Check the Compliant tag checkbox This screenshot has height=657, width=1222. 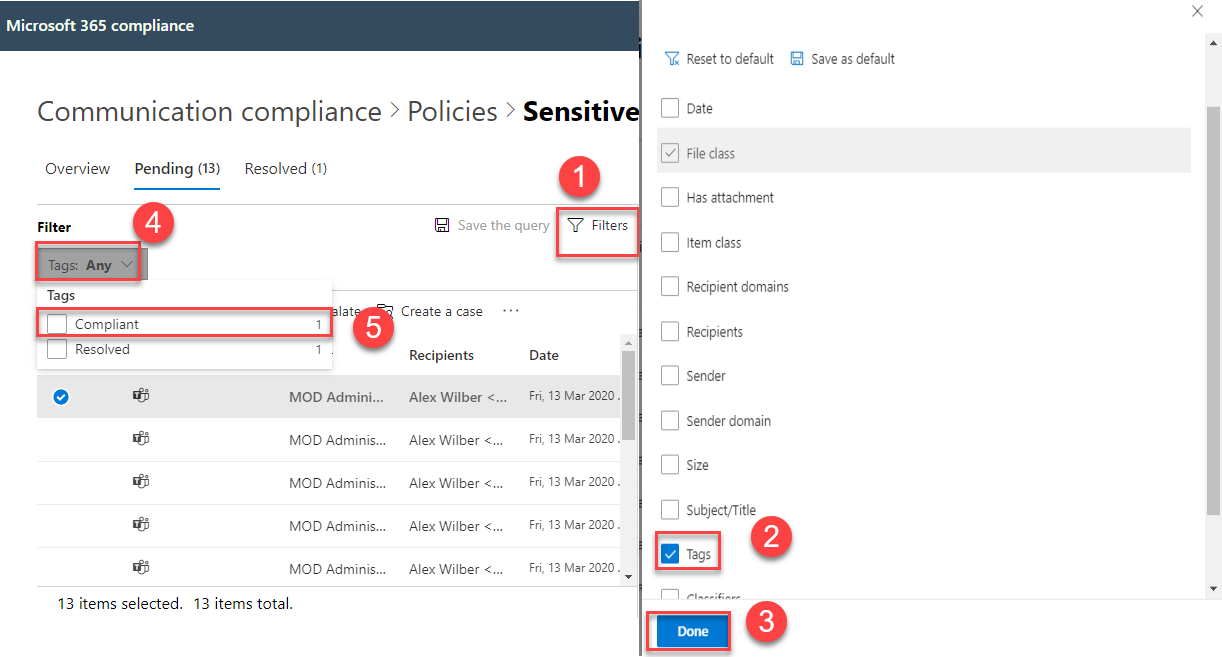point(57,324)
